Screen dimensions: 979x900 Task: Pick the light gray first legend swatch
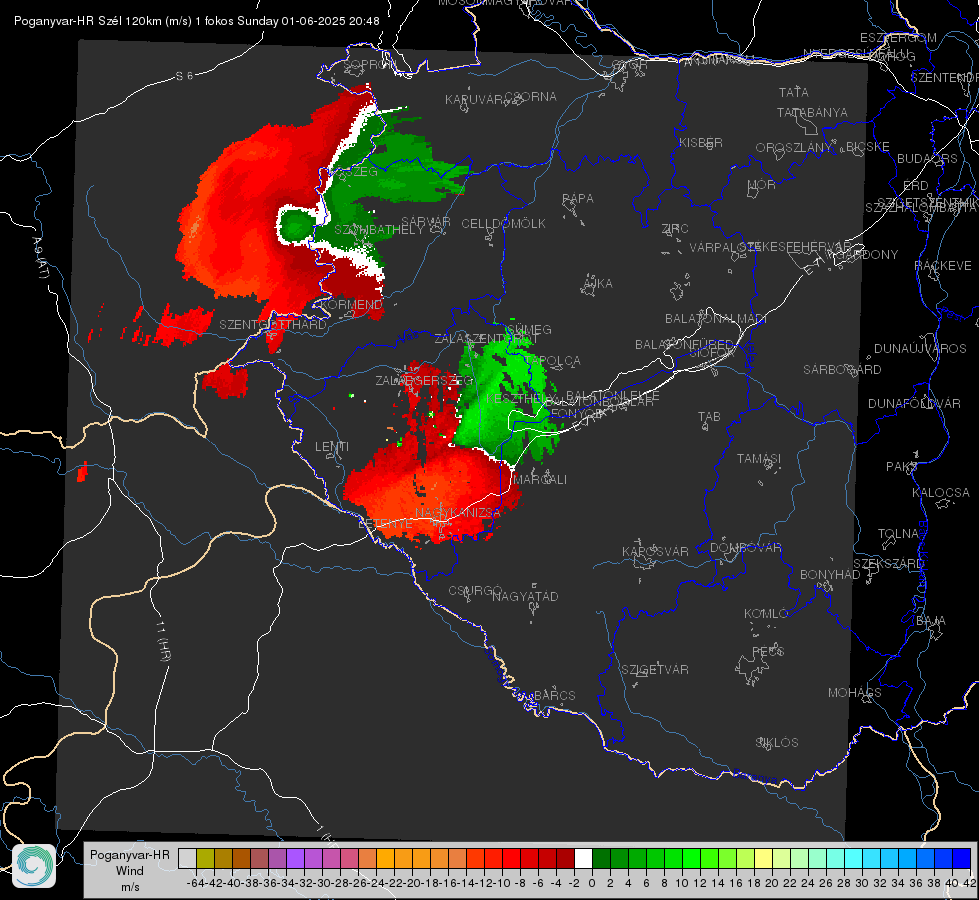(187, 859)
